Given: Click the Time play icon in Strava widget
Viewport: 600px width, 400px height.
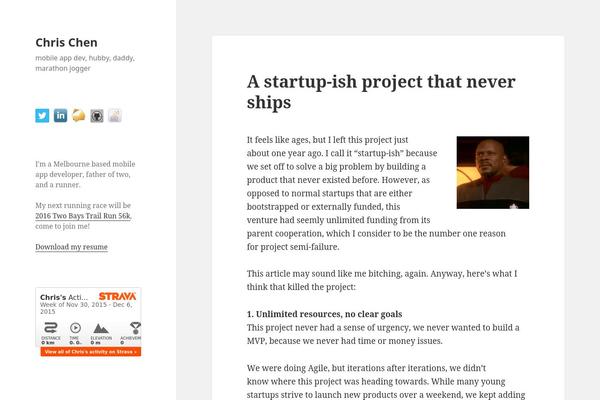Looking at the screenshot, I should pos(75,328).
